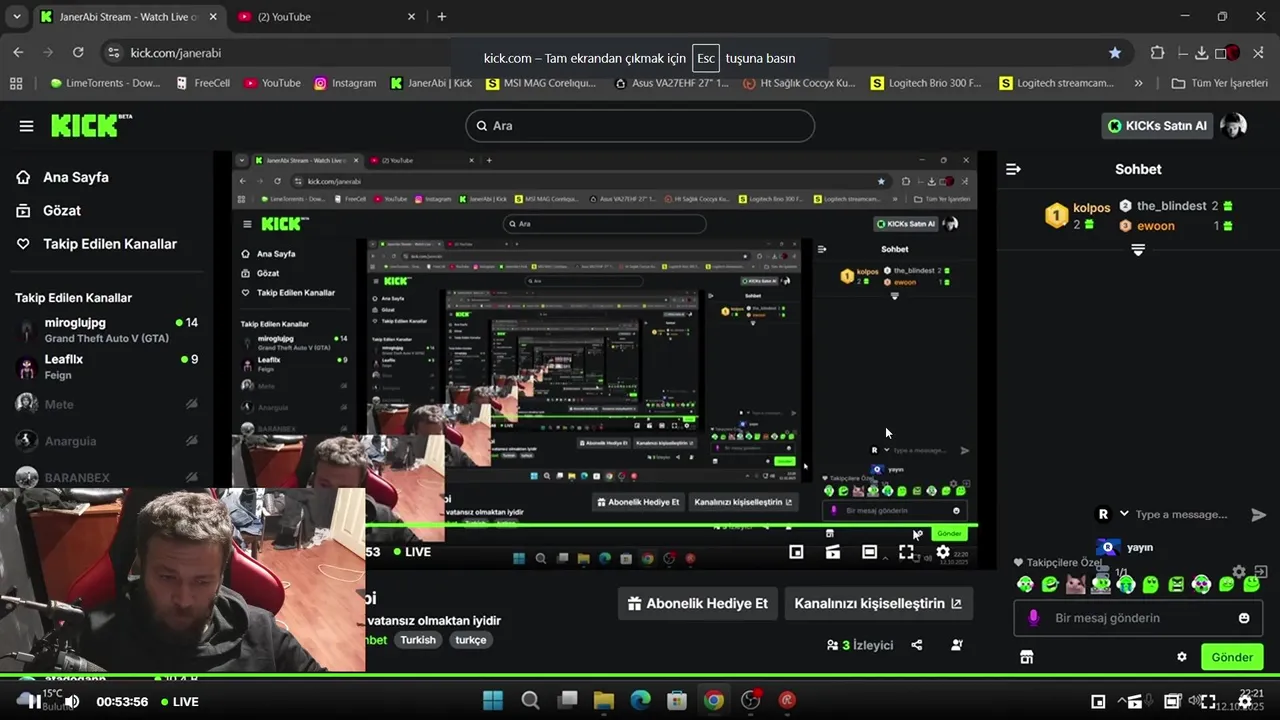Select the_blindest in leaderboard

click(x=1175, y=206)
